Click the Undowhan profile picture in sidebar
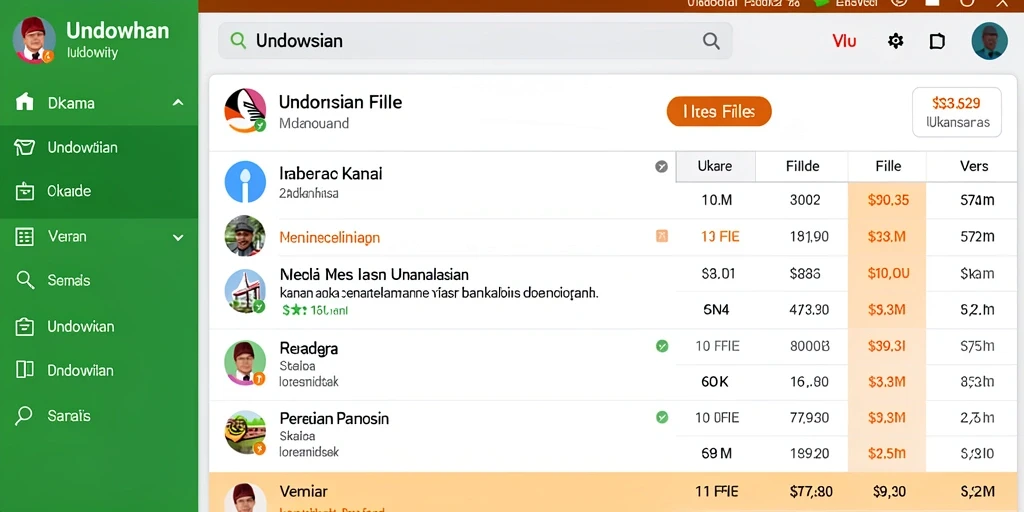This screenshot has width=1024, height=512. point(34,40)
